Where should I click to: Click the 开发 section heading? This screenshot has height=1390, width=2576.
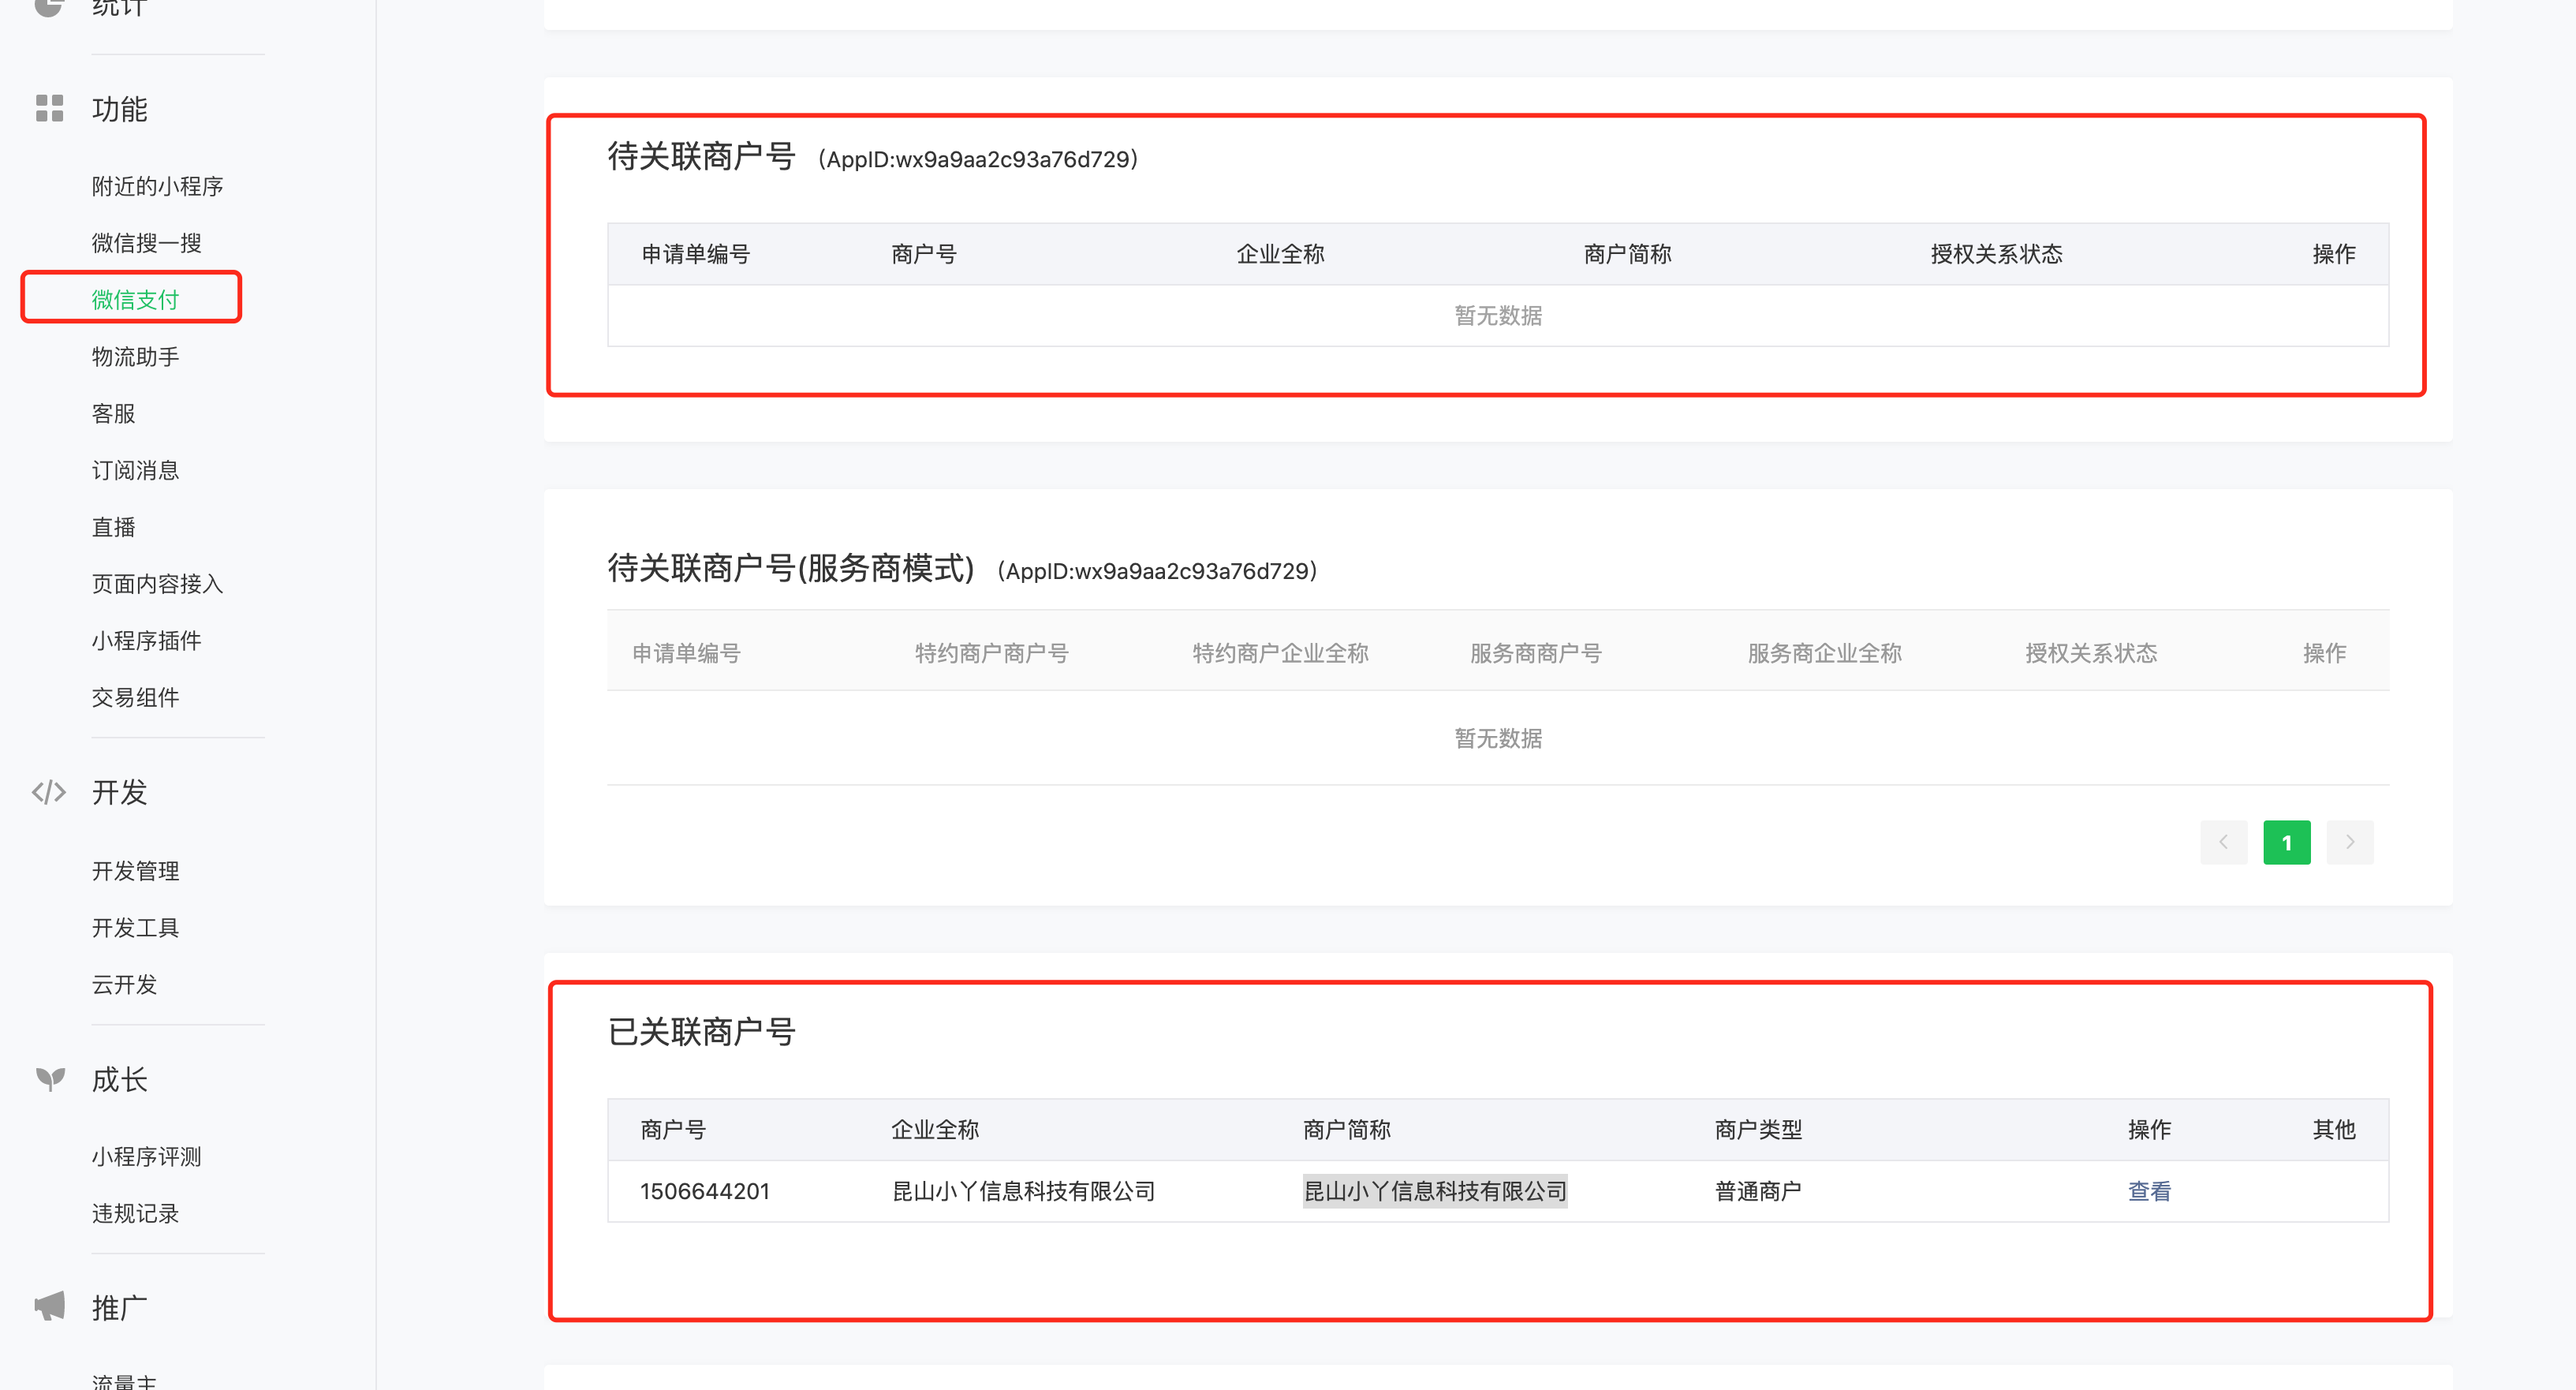coord(119,792)
